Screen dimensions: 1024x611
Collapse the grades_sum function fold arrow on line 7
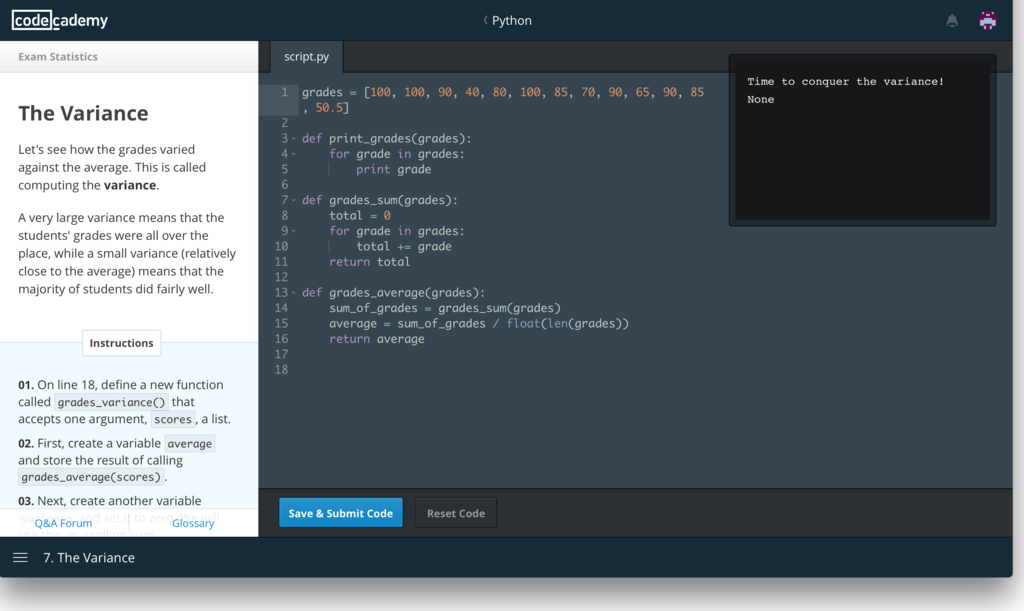[294, 200]
